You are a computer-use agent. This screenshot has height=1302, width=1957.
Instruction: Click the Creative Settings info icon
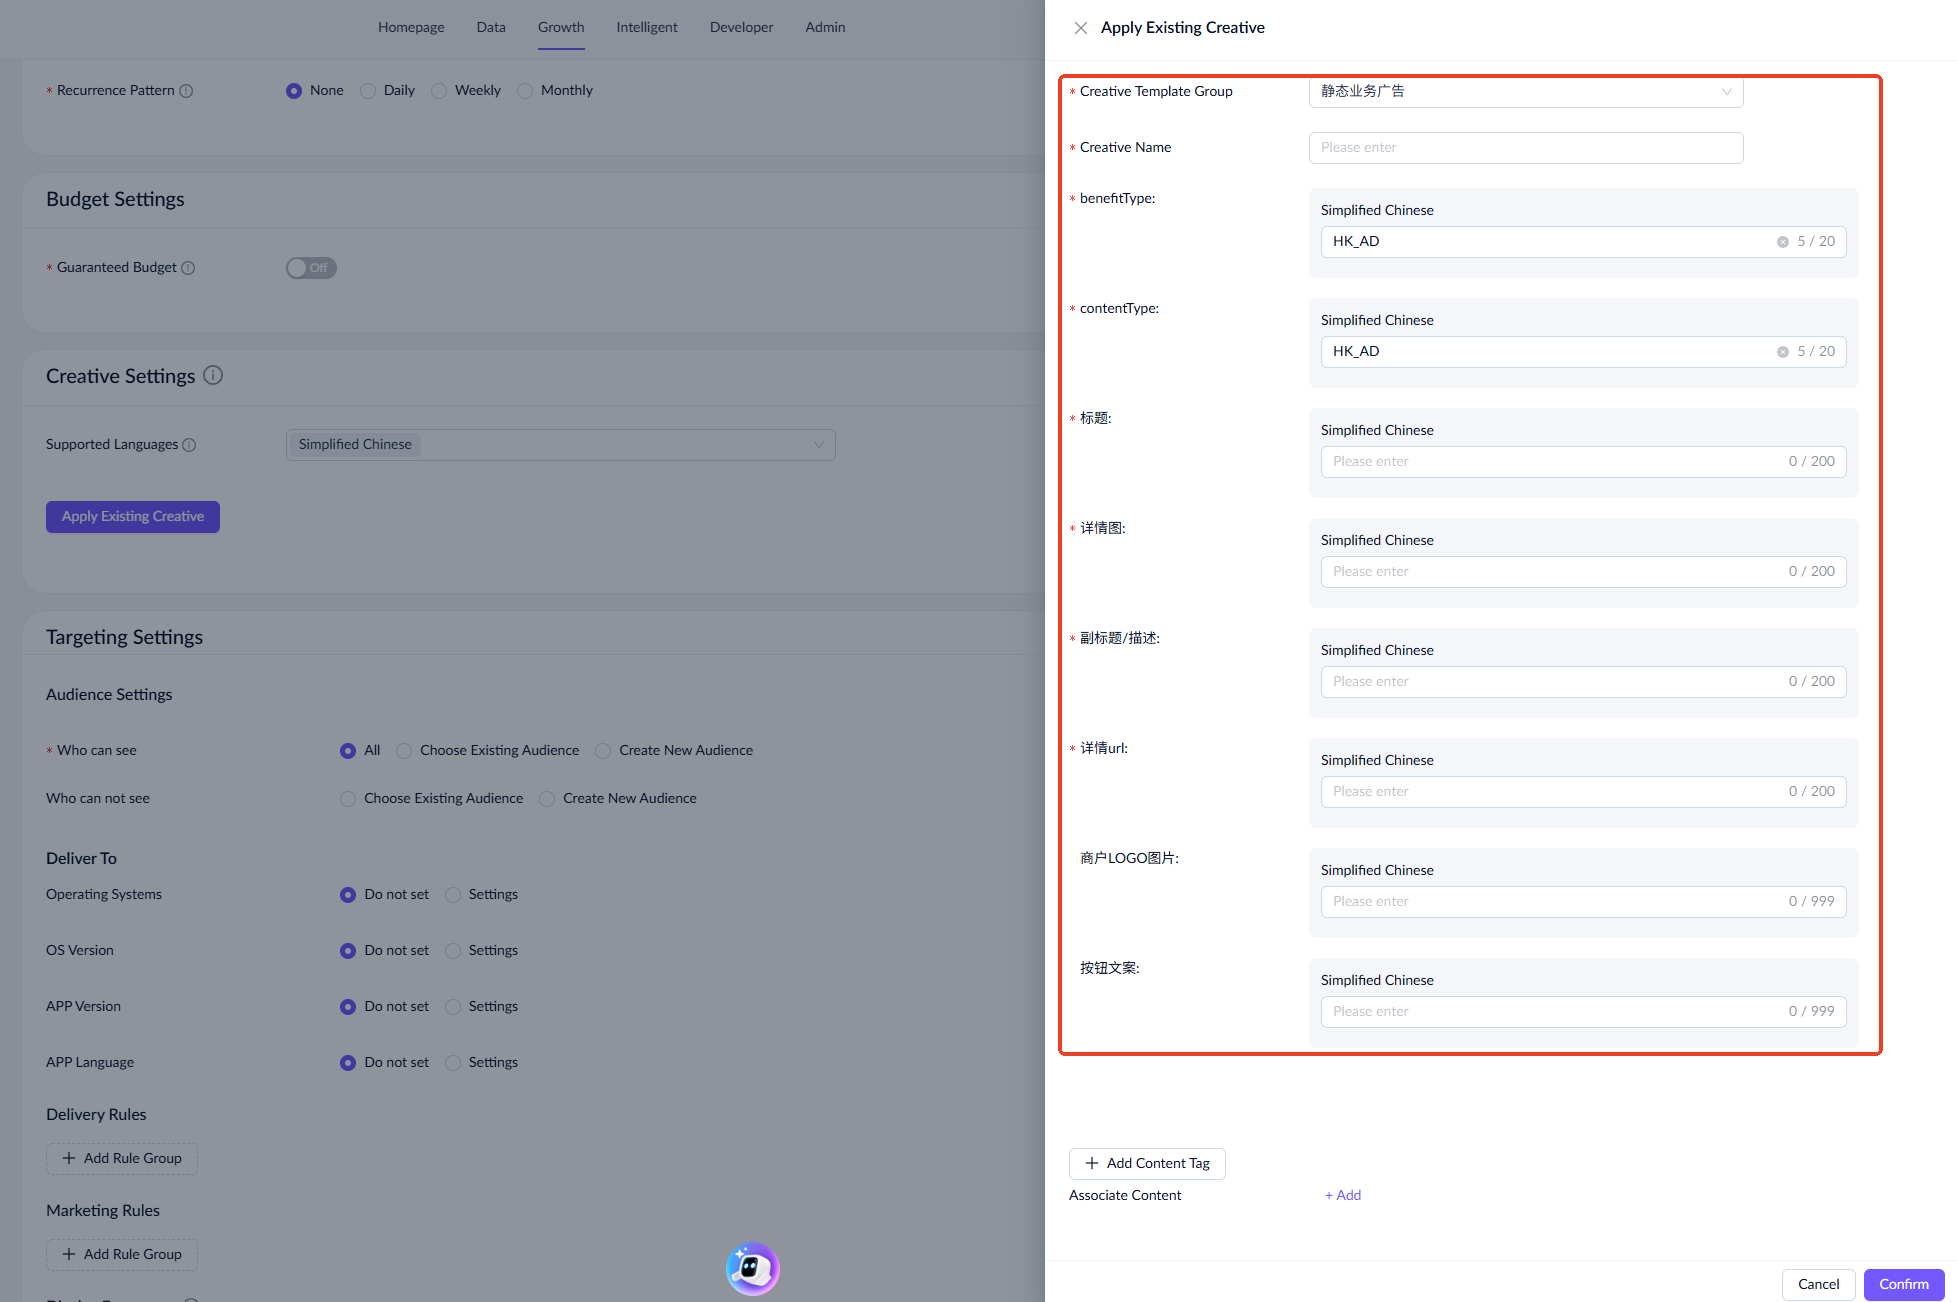[213, 375]
